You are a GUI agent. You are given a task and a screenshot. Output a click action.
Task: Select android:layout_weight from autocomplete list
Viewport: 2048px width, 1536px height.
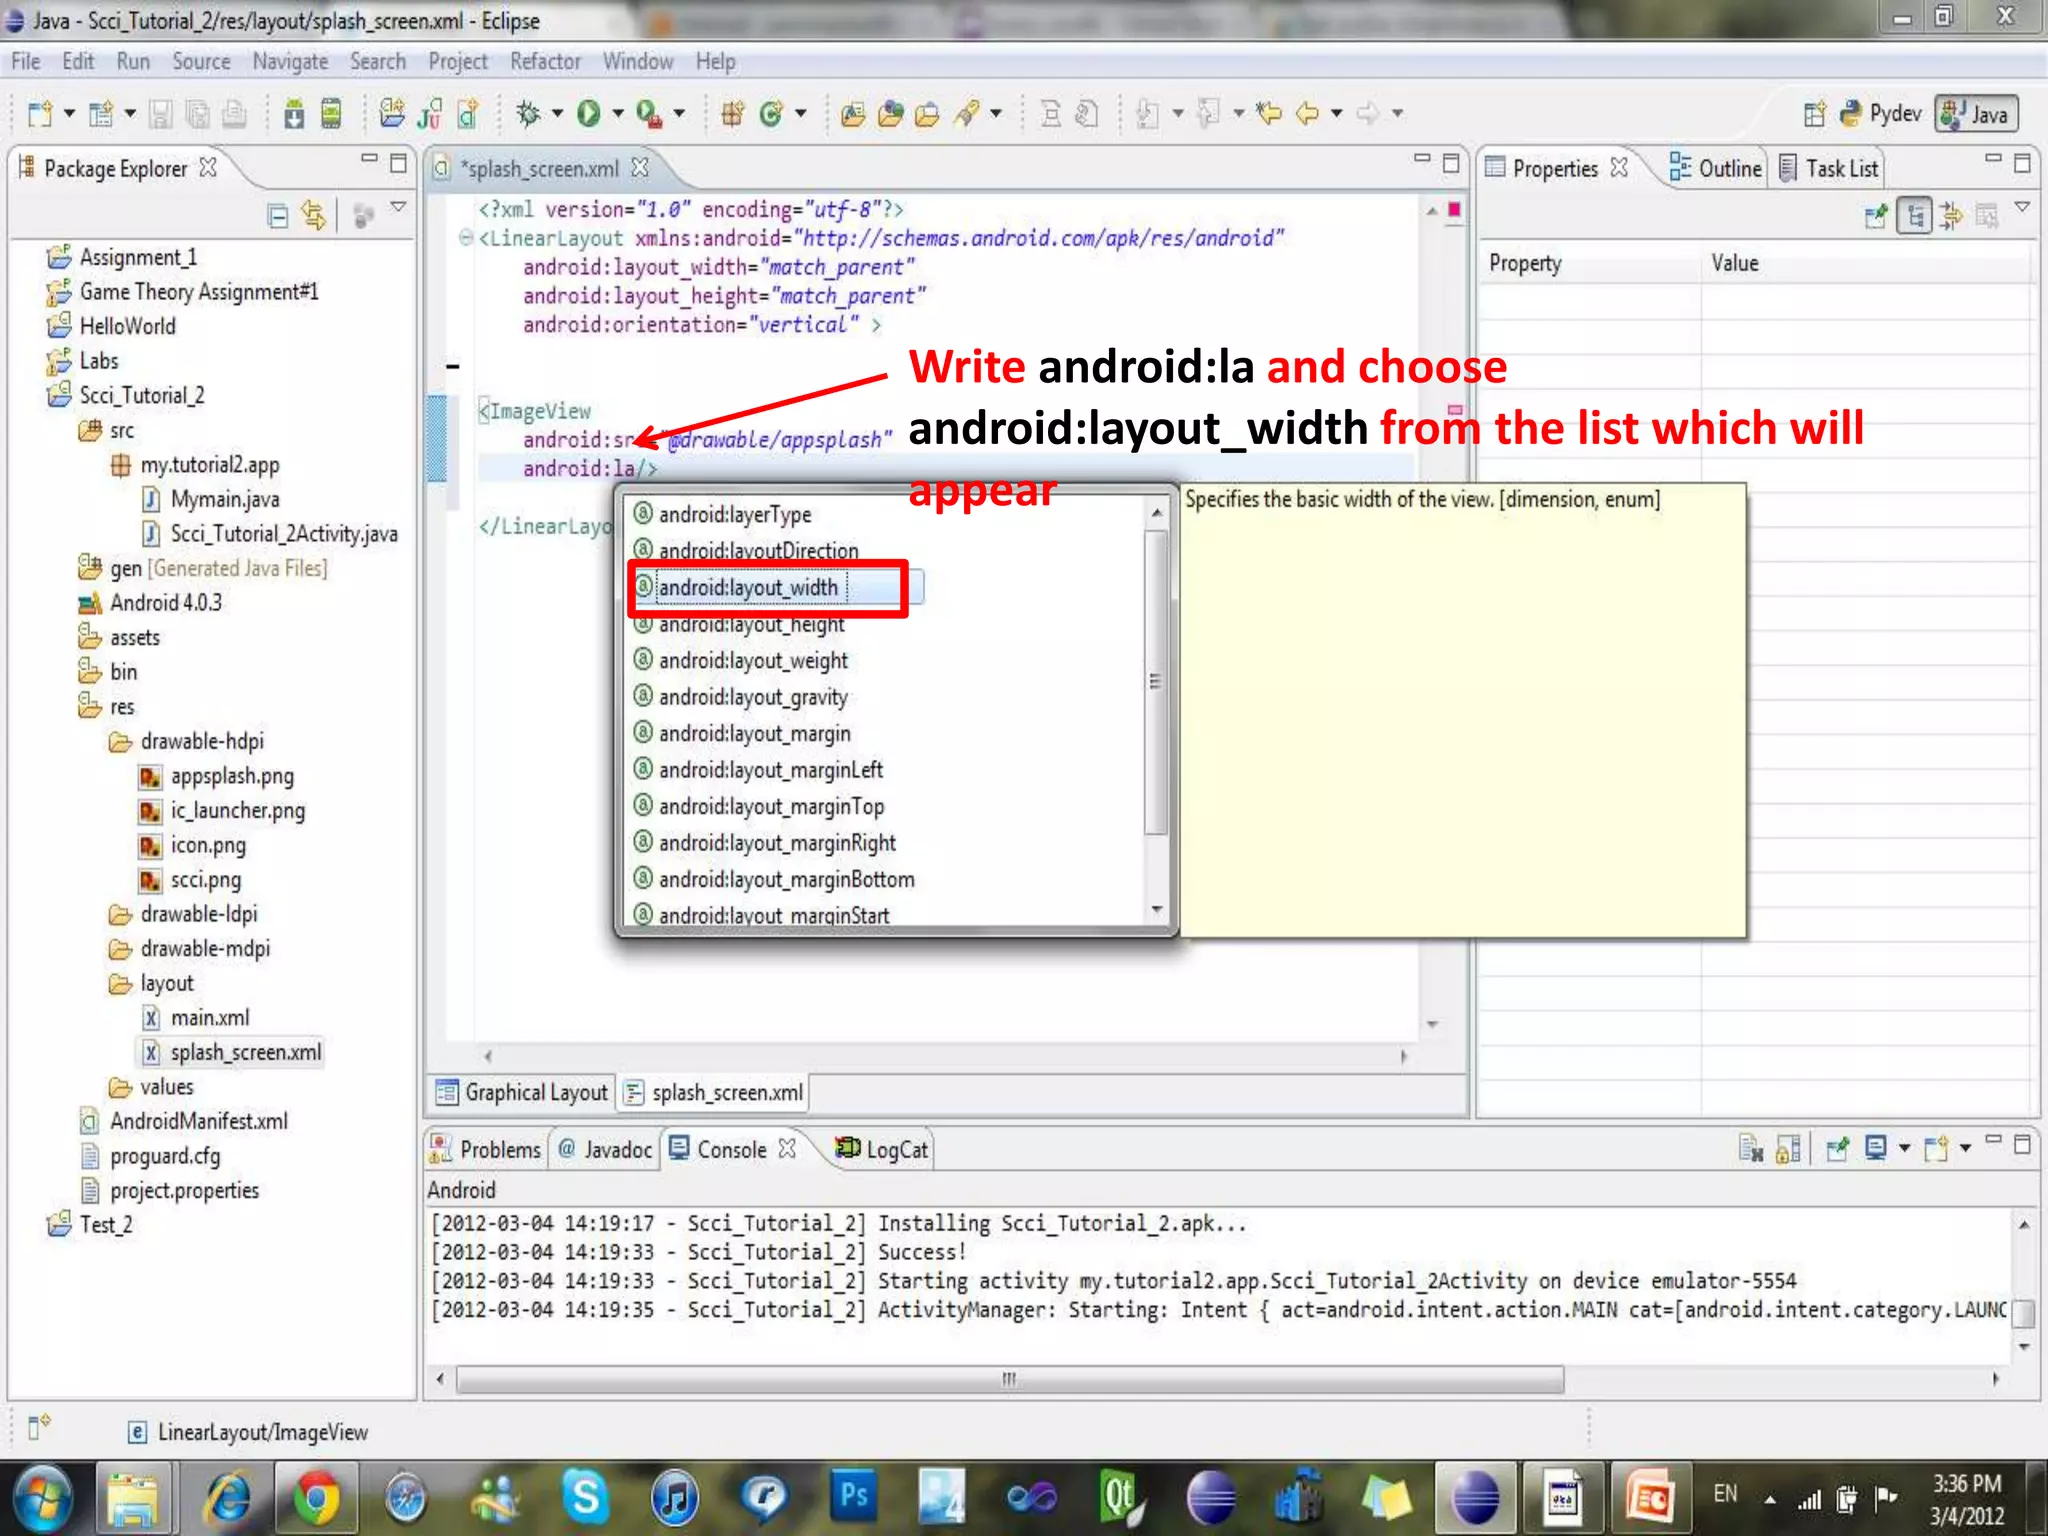click(753, 661)
